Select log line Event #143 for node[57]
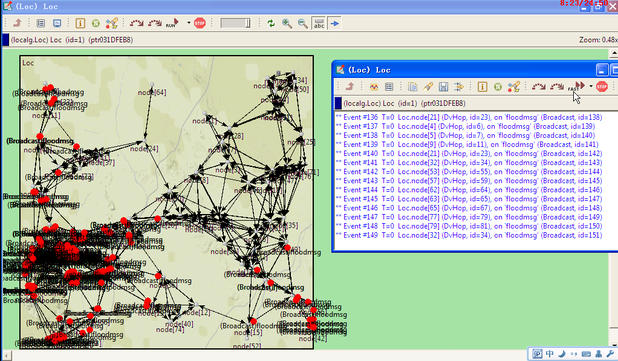The width and height of the screenshot is (618, 361). tap(469, 180)
